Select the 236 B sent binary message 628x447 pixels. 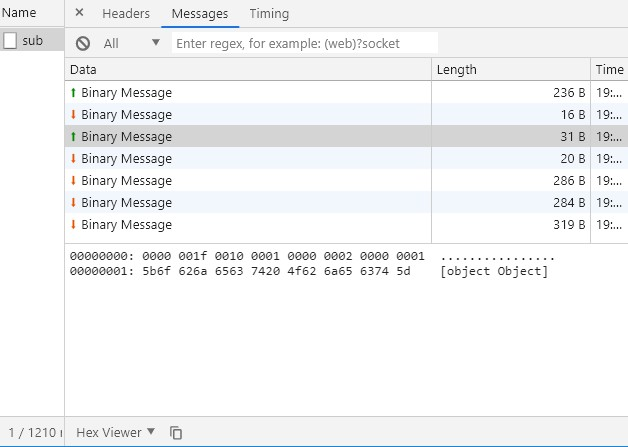[126, 93]
